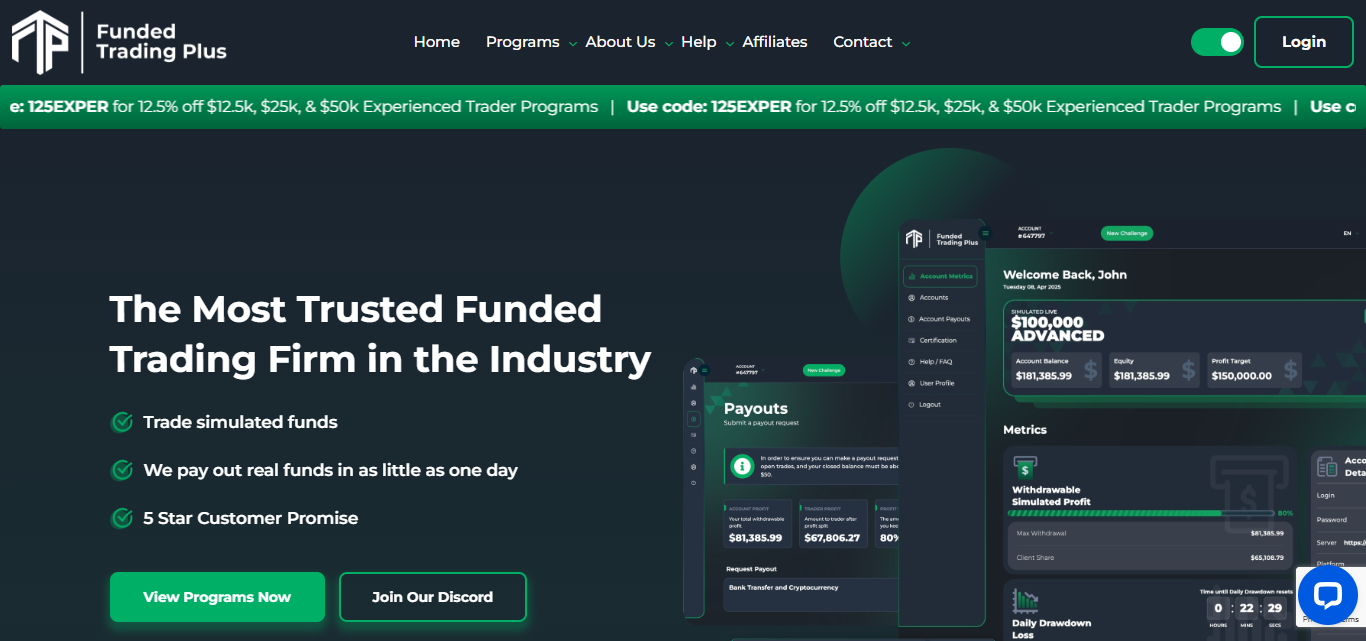Click $150,000.00 Profit Target value
The image size is (1366, 641).
tap(1241, 376)
